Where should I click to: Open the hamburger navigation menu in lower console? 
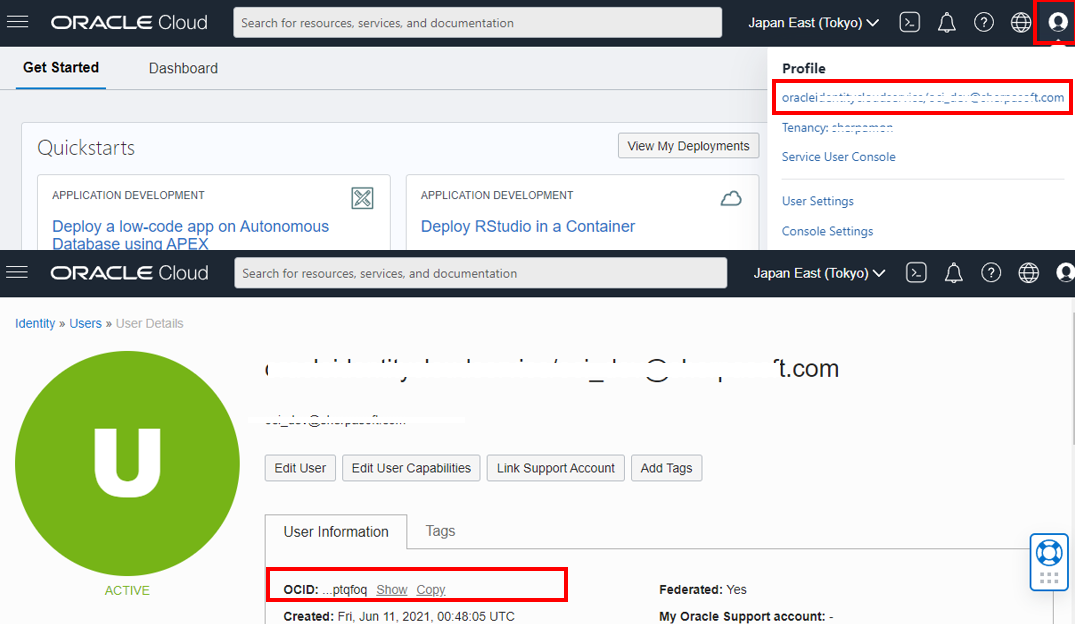click(x=17, y=272)
